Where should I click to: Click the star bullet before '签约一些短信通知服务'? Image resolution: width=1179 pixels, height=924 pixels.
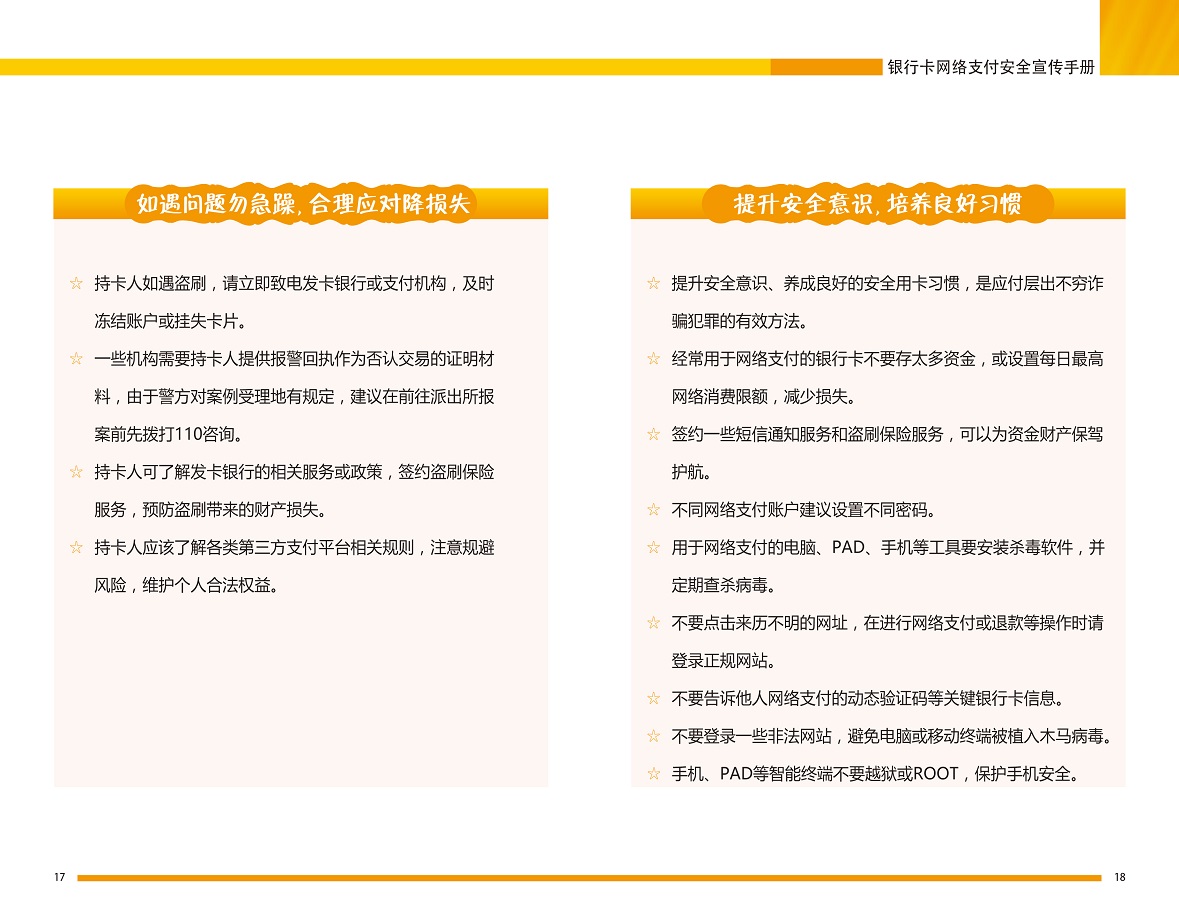click(x=653, y=434)
